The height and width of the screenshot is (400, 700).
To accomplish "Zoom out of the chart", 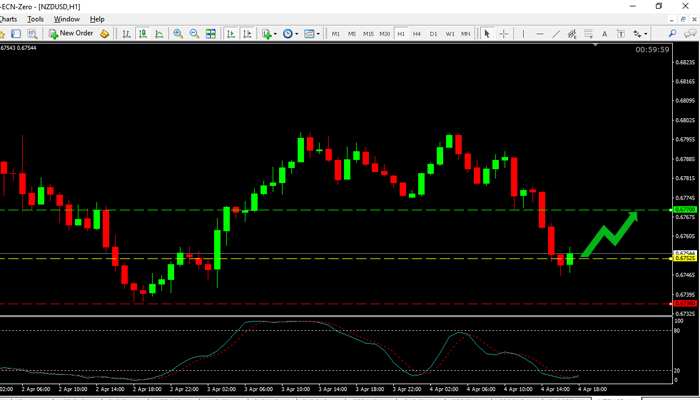I will [x=194, y=33].
